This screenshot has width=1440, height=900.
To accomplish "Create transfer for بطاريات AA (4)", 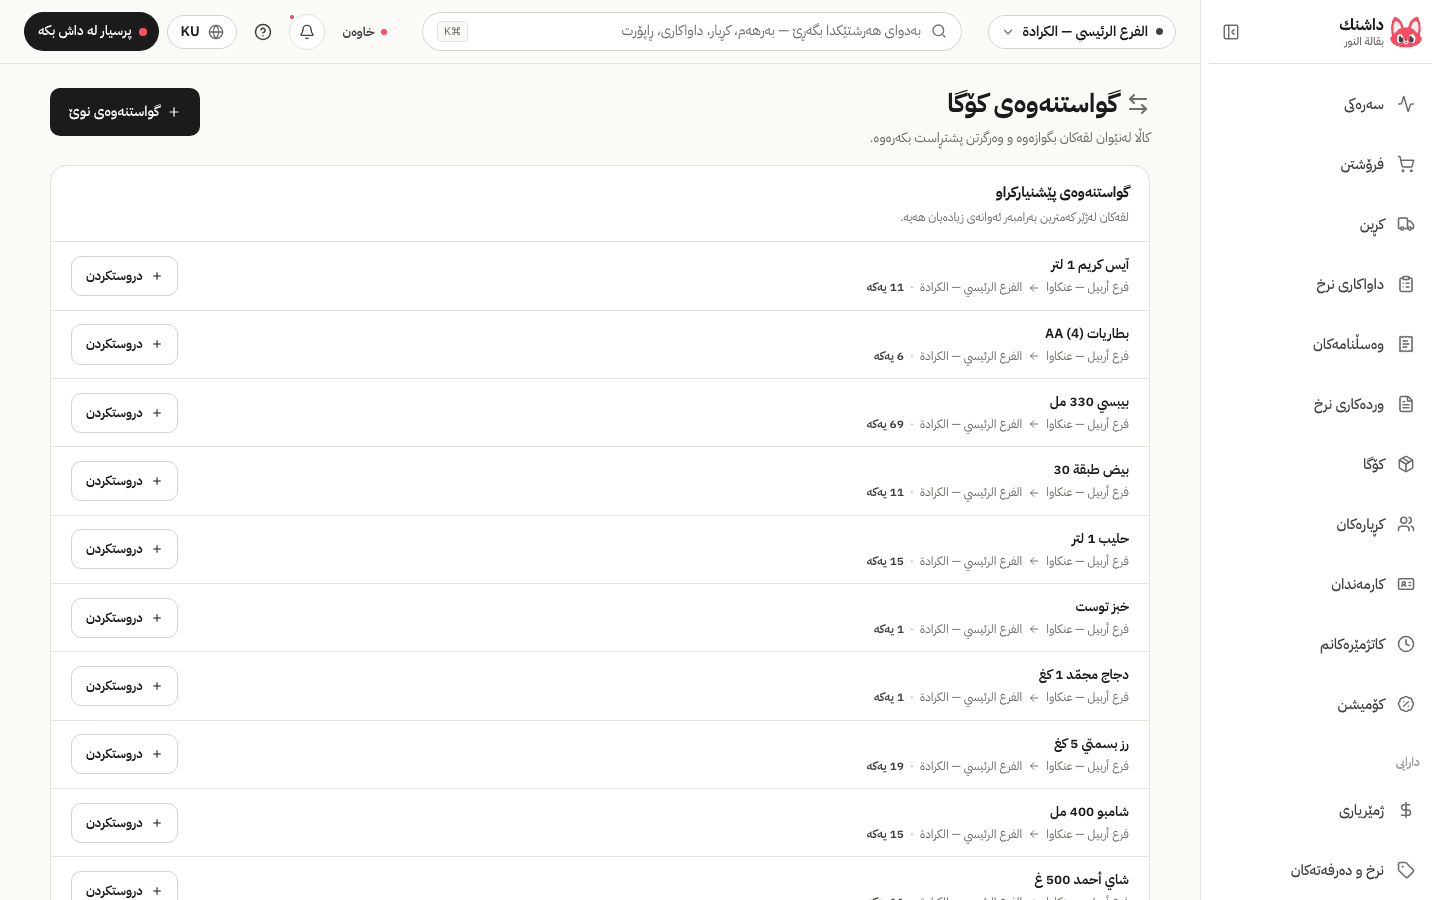I will pyautogui.click(x=124, y=344).
